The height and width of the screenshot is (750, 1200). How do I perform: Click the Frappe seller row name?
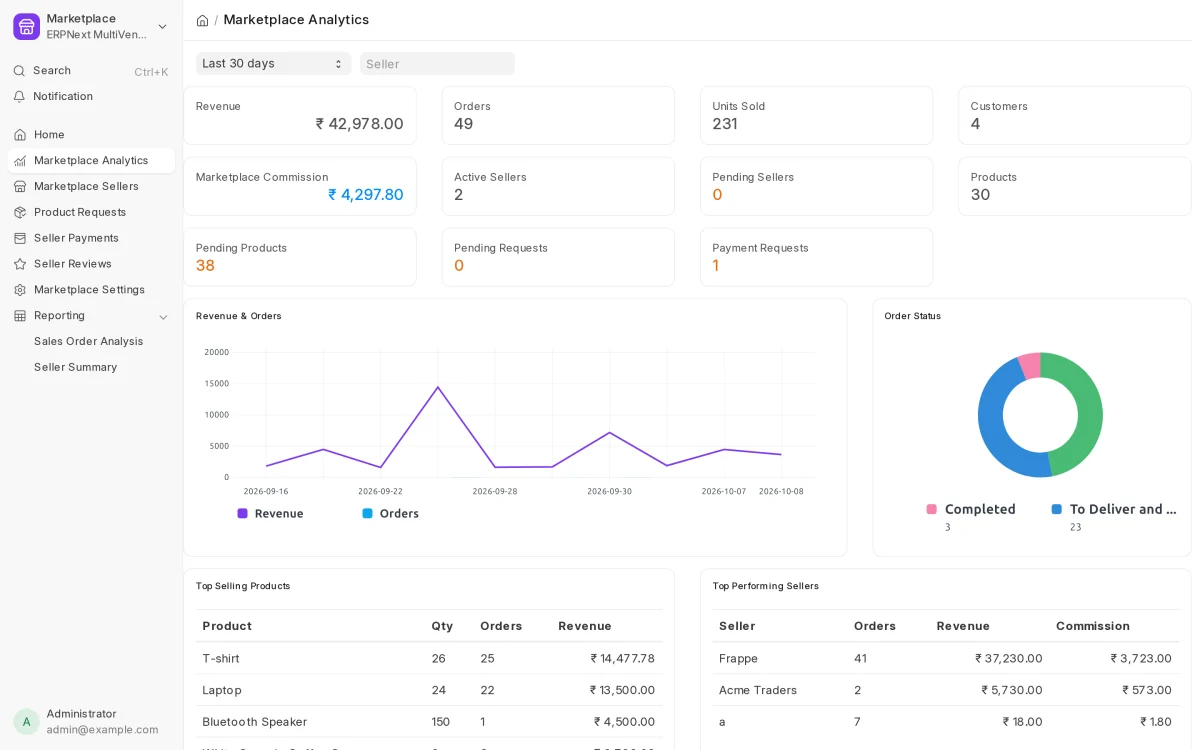738,659
